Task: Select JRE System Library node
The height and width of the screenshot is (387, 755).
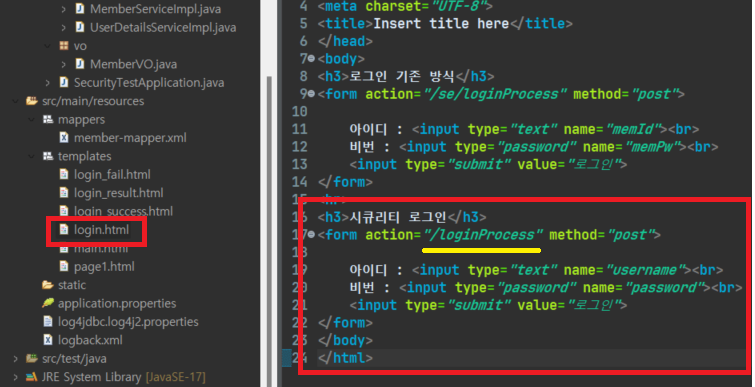Action: [x=123, y=377]
